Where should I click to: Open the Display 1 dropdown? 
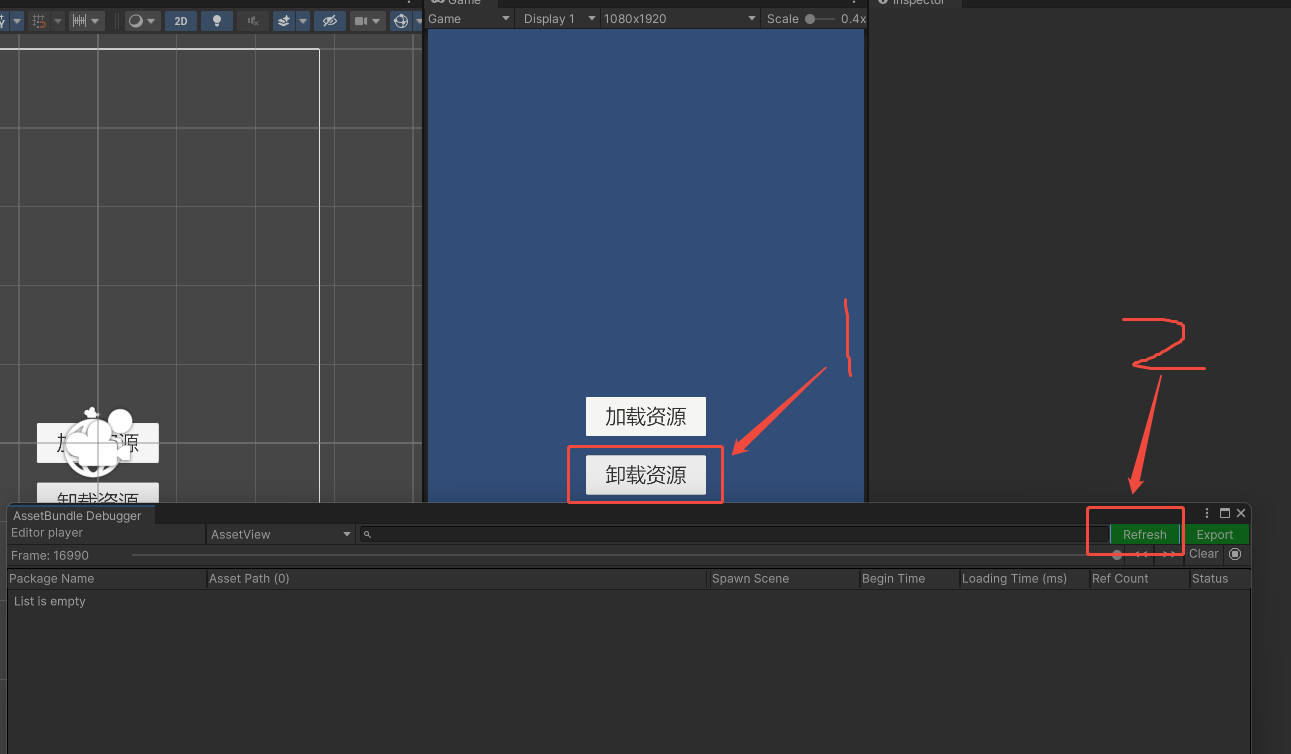point(558,19)
